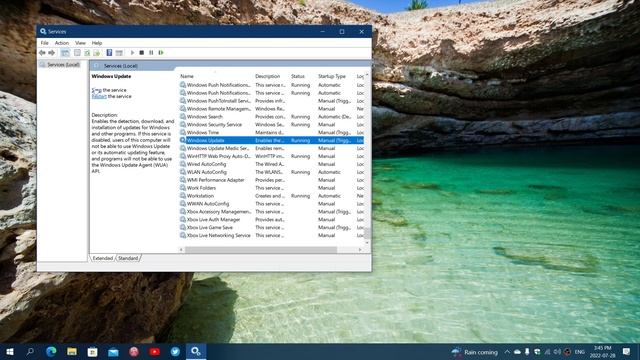
Task: Click the gear icon of Windows Time row
Action: pos(182,133)
